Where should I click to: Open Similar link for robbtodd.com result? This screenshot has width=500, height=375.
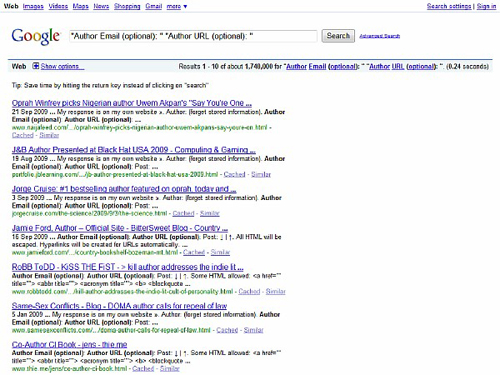point(275,291)
